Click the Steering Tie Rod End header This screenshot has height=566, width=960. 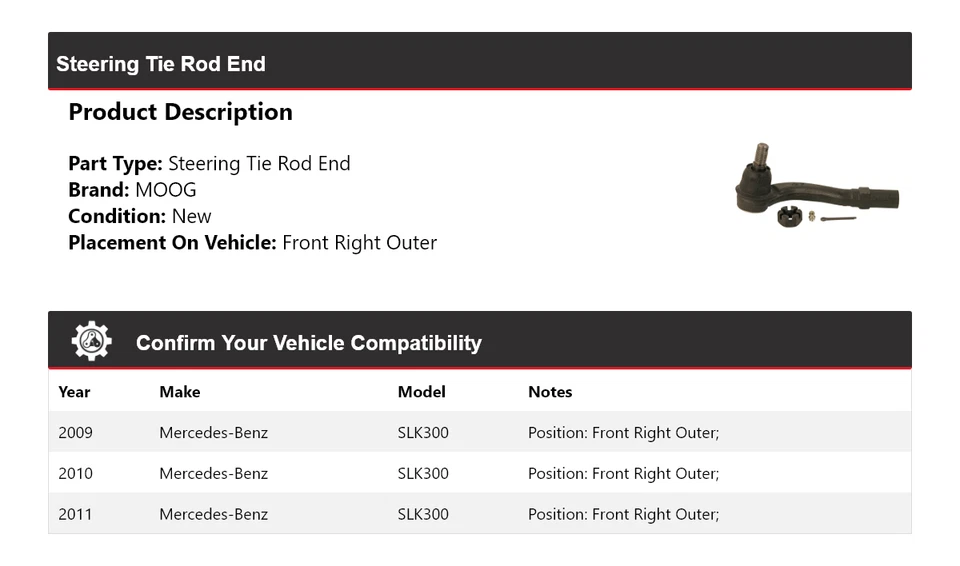161,64
